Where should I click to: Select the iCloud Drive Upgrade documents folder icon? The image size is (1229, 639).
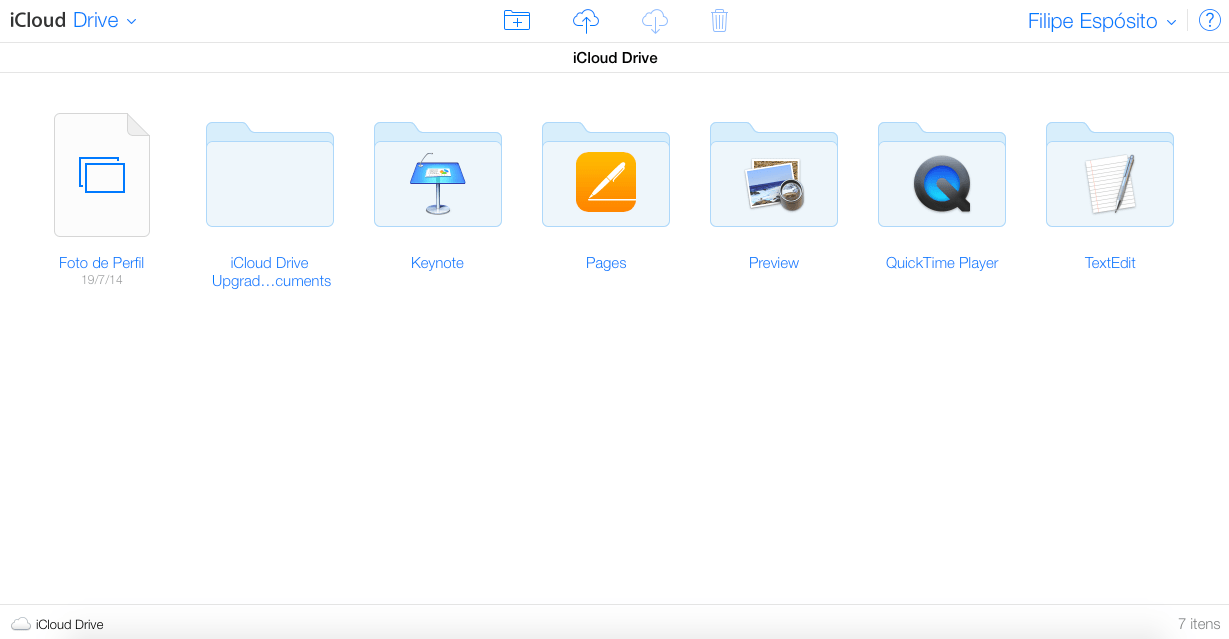(x=270, y=175)
